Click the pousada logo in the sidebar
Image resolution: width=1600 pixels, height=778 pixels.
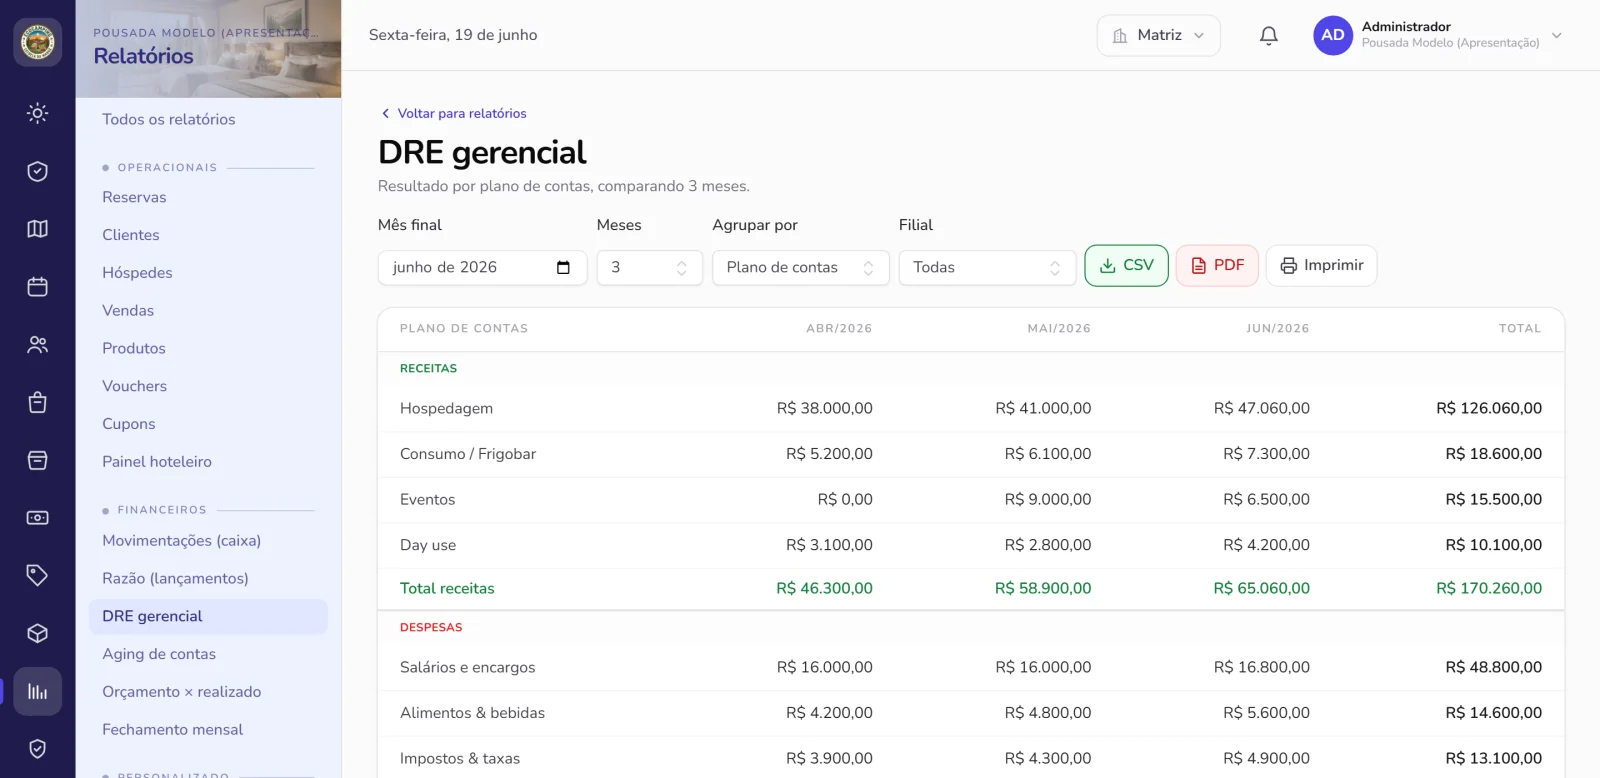pyautogui.click(x=38, y=42)
